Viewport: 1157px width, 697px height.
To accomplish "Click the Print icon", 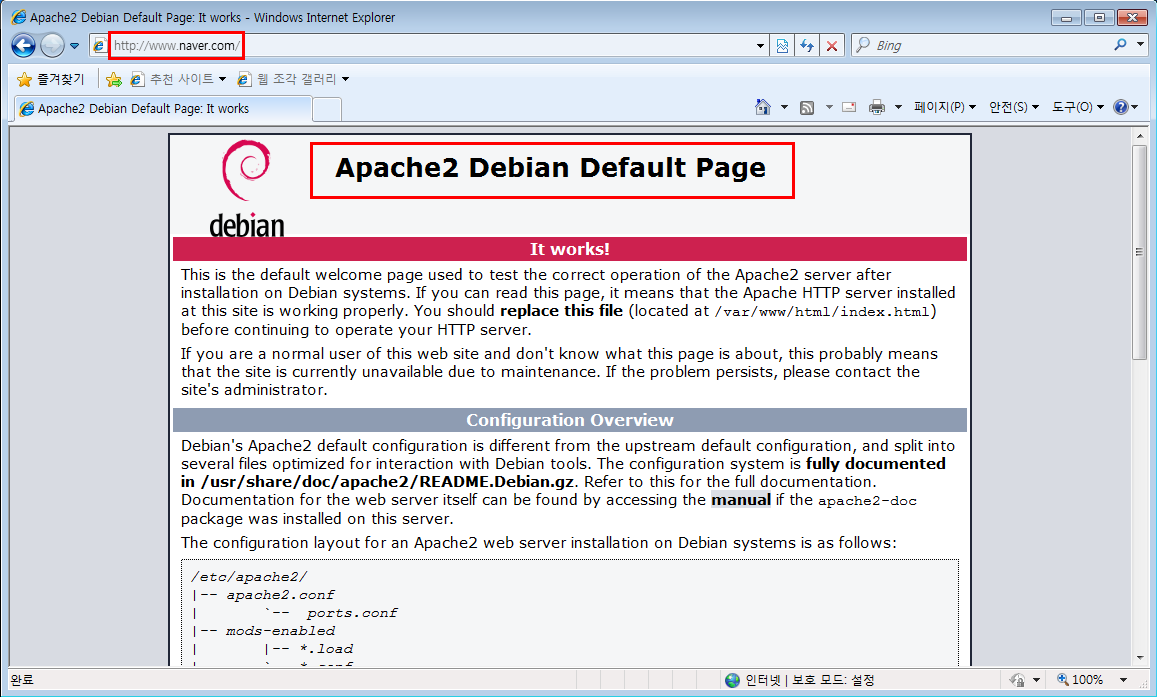I will tap(877, 108).
